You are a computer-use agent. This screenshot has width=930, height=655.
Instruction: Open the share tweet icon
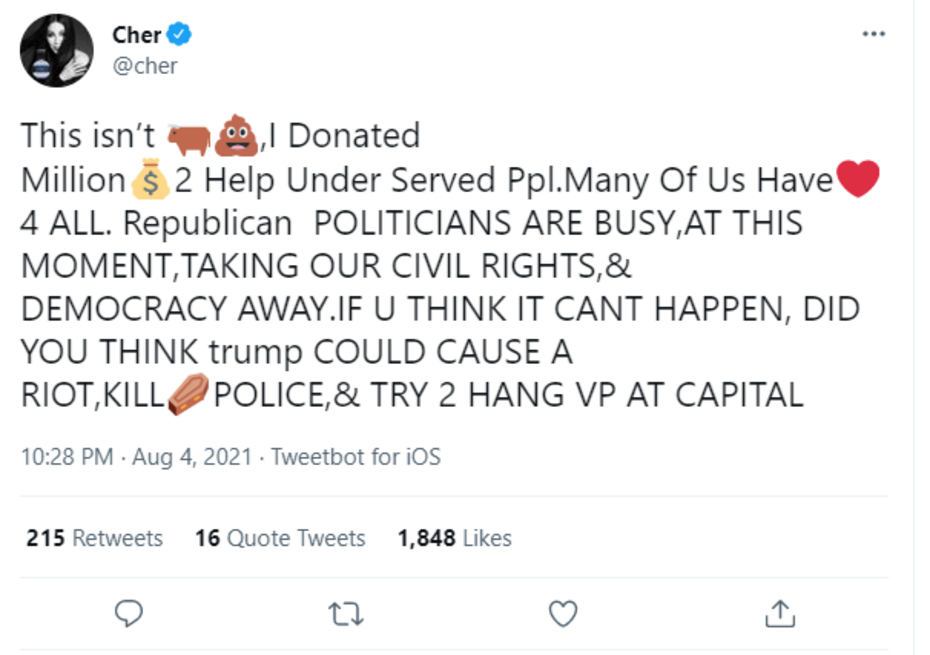(781, 611)
